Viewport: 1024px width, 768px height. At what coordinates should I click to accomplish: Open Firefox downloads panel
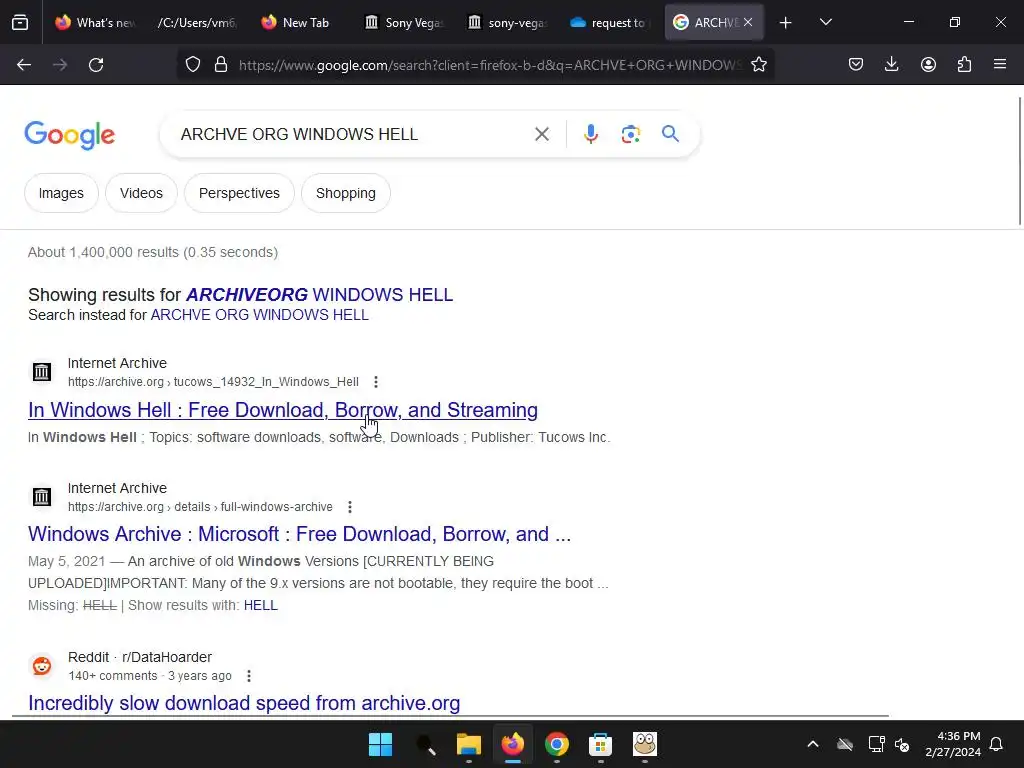click(x=891, y=65)
